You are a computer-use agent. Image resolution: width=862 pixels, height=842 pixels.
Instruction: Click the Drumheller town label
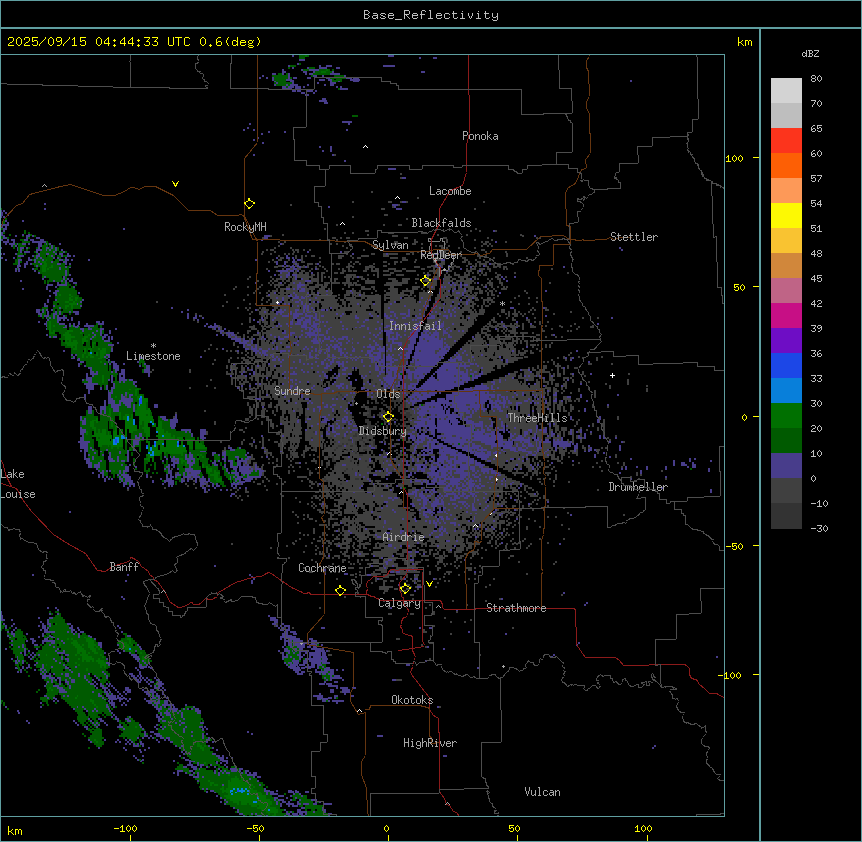[638, 487]
